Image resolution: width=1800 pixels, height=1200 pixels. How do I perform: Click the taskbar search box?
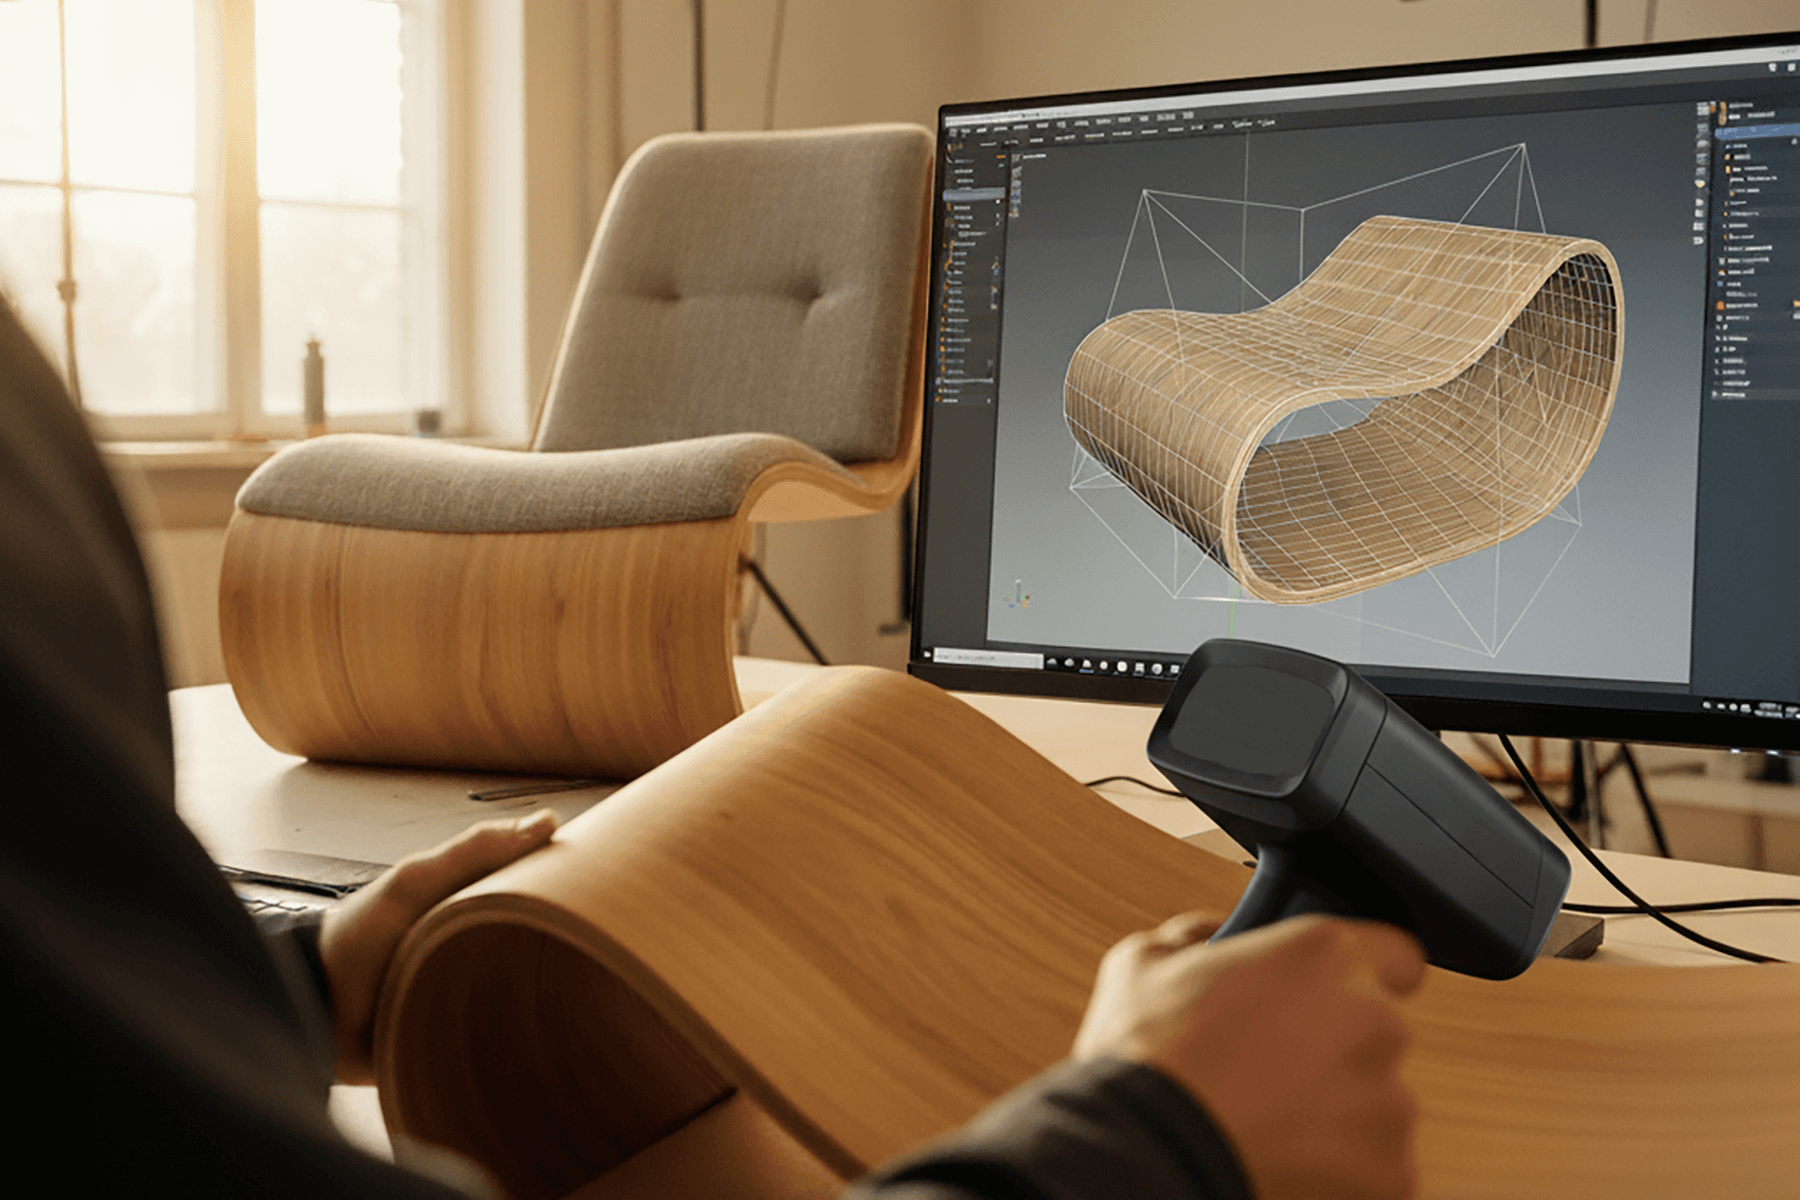tap(988, 659)
